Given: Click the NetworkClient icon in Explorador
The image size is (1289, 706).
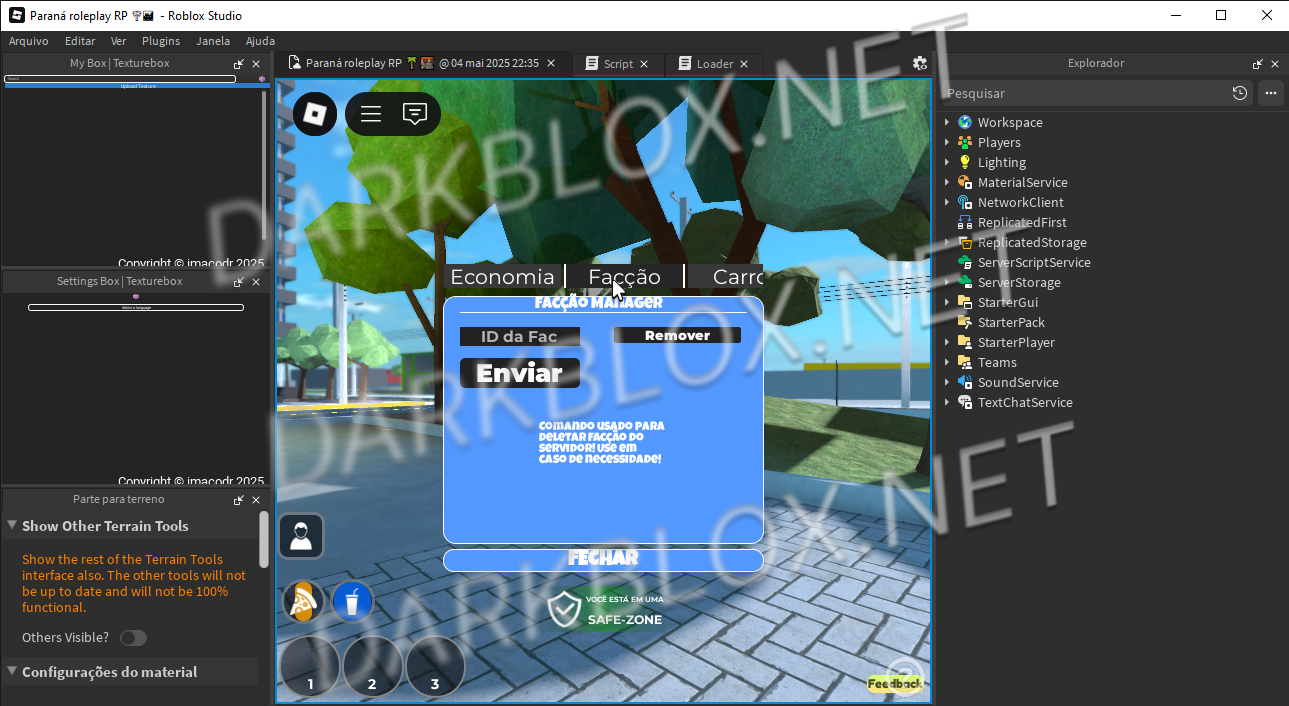Looking at the screenshot, I should (965, 202).
